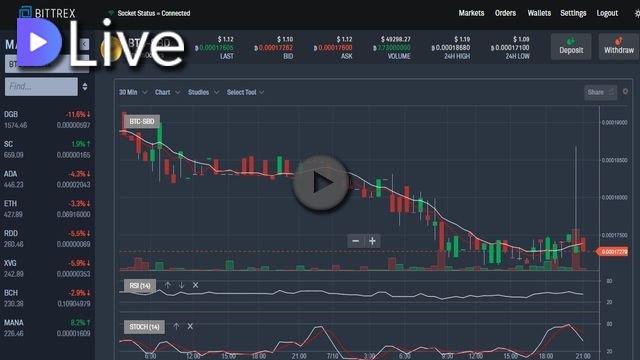Toggle market list sort arrows
Viewport: 640px width, 360px height.
tap(85, 87)
